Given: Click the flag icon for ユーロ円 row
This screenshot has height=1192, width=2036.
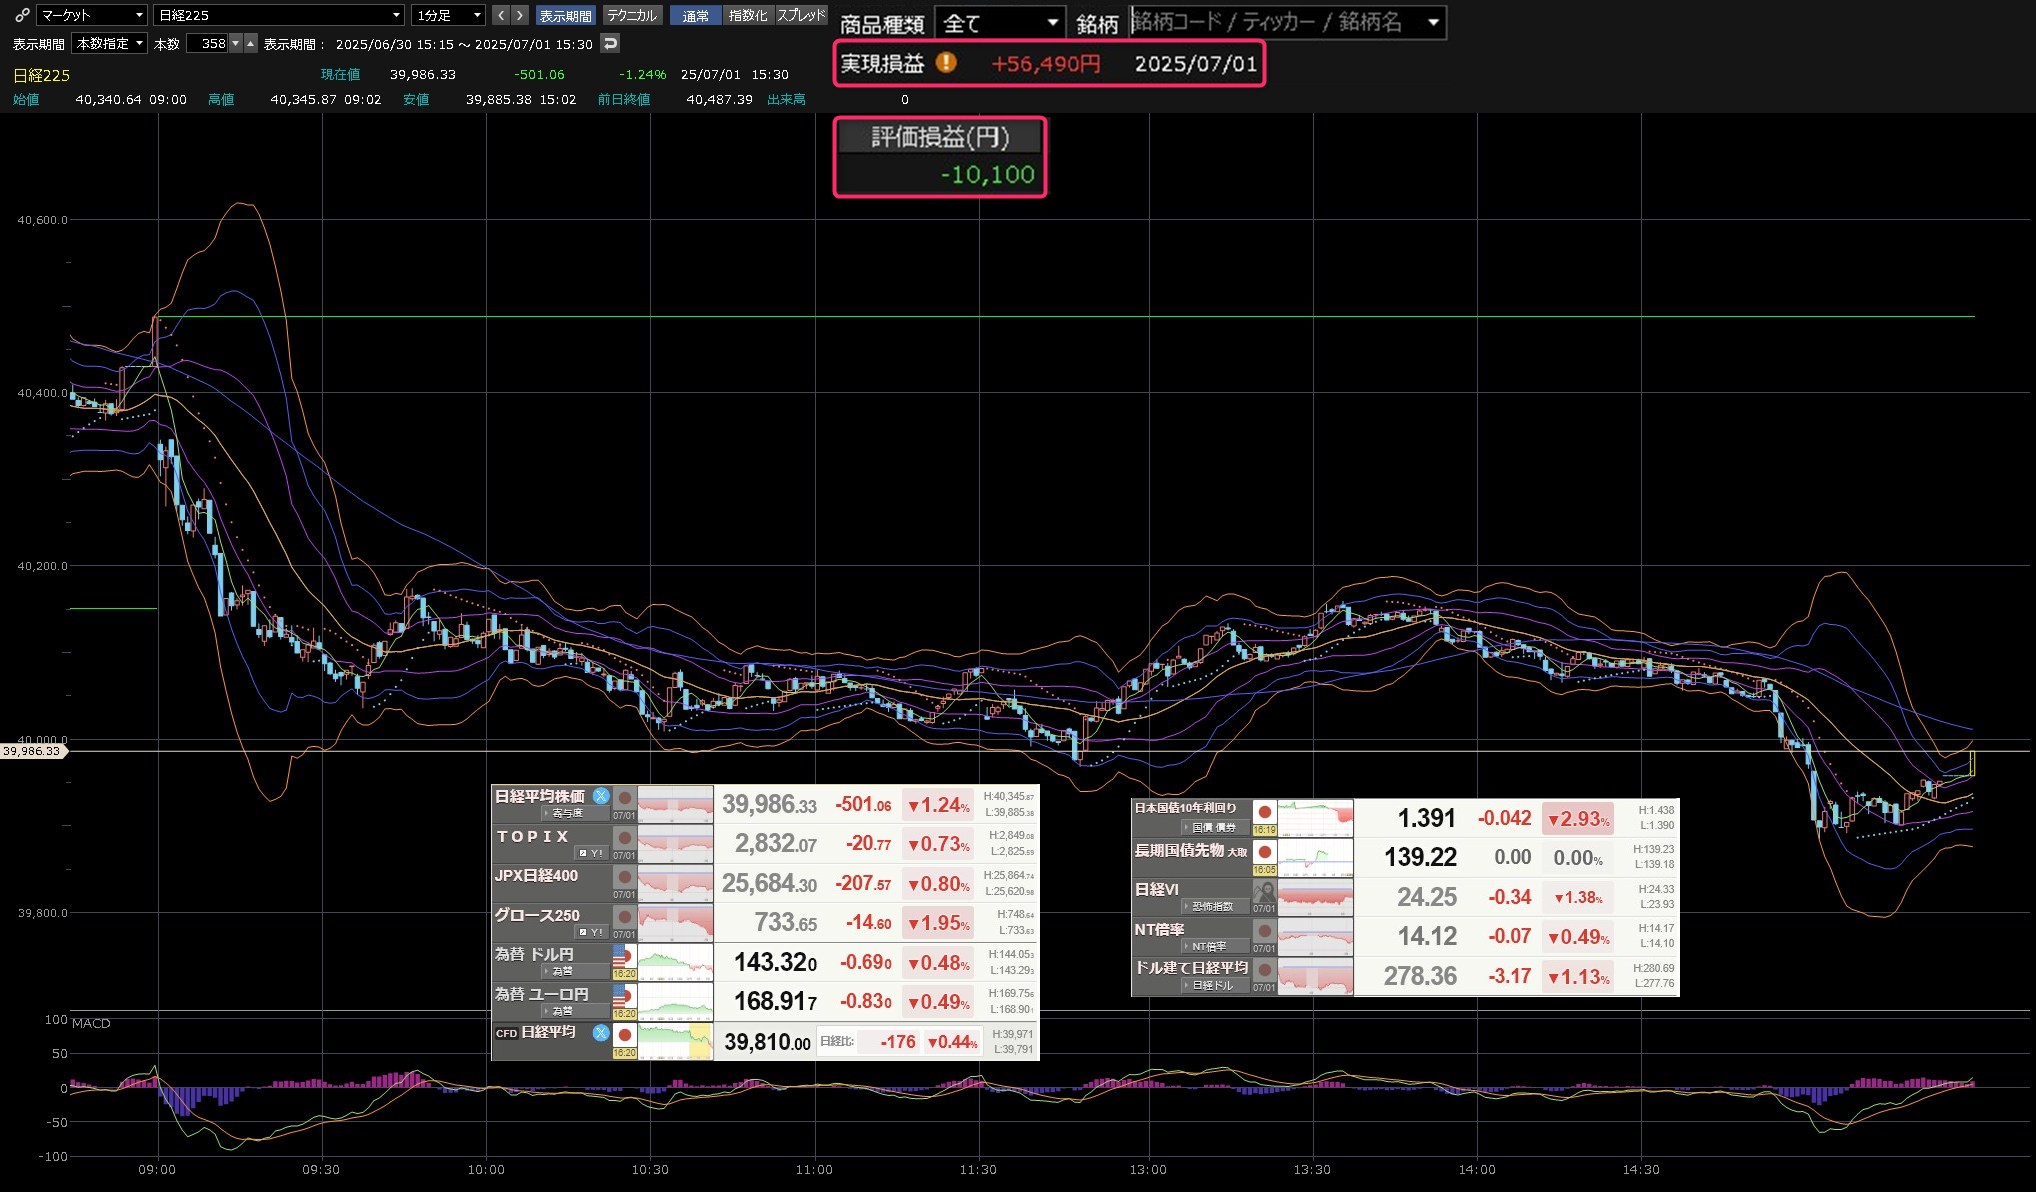Looking at the screenshot, I should 625,995.
